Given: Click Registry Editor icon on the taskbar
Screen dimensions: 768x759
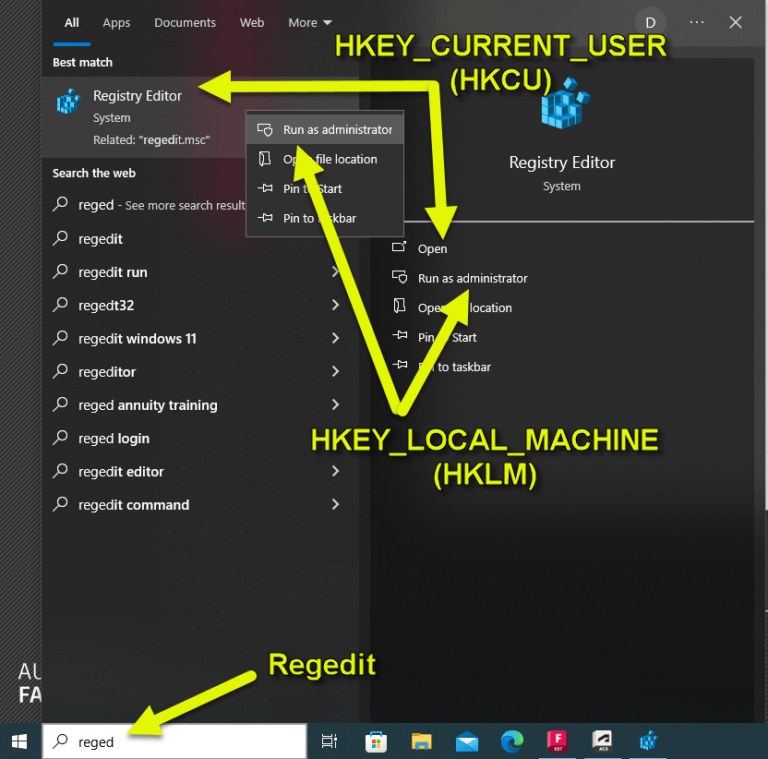Looking at the screenshot, I should [x=648, y=741].
